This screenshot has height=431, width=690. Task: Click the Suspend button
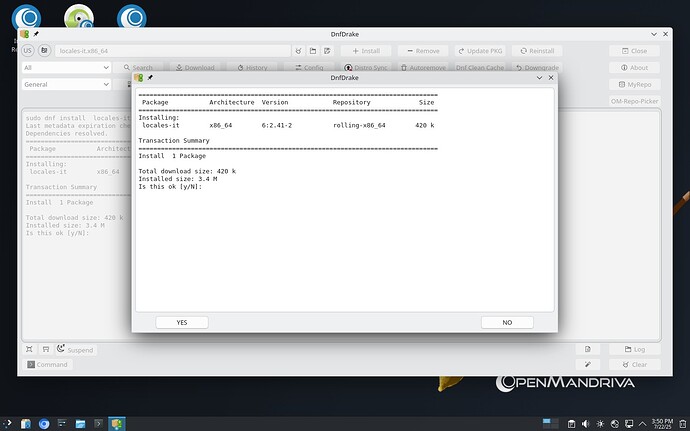[75, 350]
